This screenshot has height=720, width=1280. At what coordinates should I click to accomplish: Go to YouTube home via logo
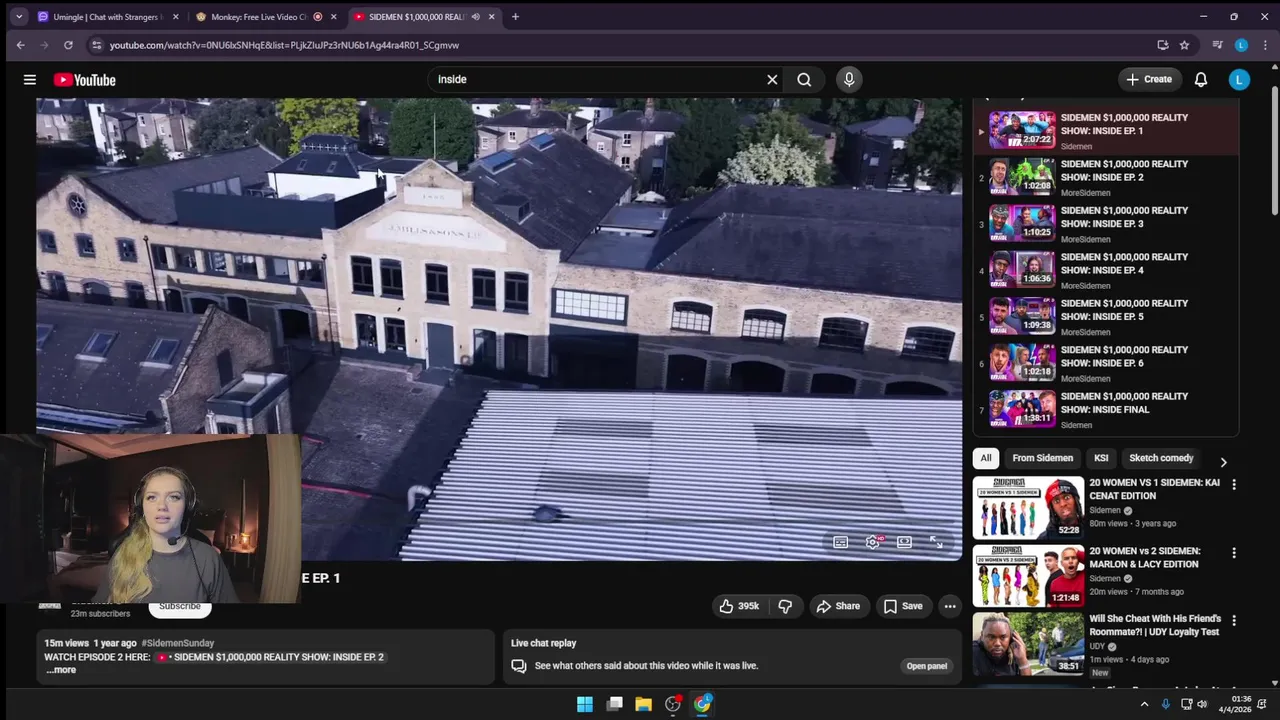click(85, 80)
